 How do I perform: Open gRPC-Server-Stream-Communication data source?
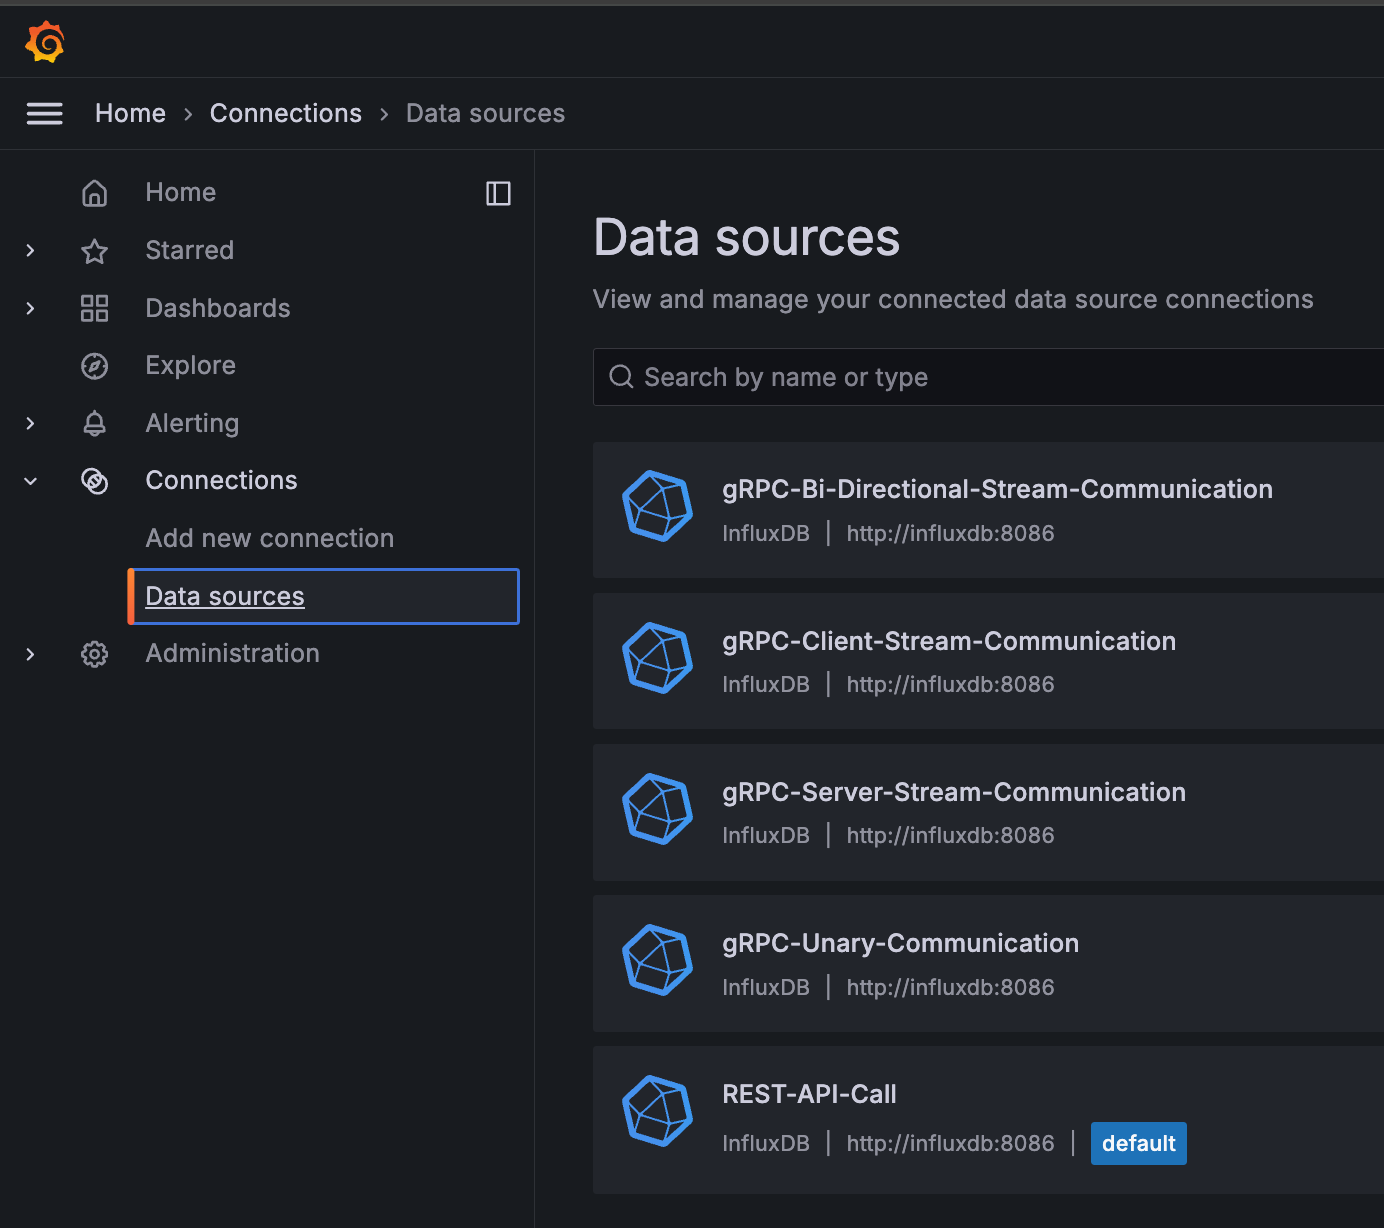(988, 812)
